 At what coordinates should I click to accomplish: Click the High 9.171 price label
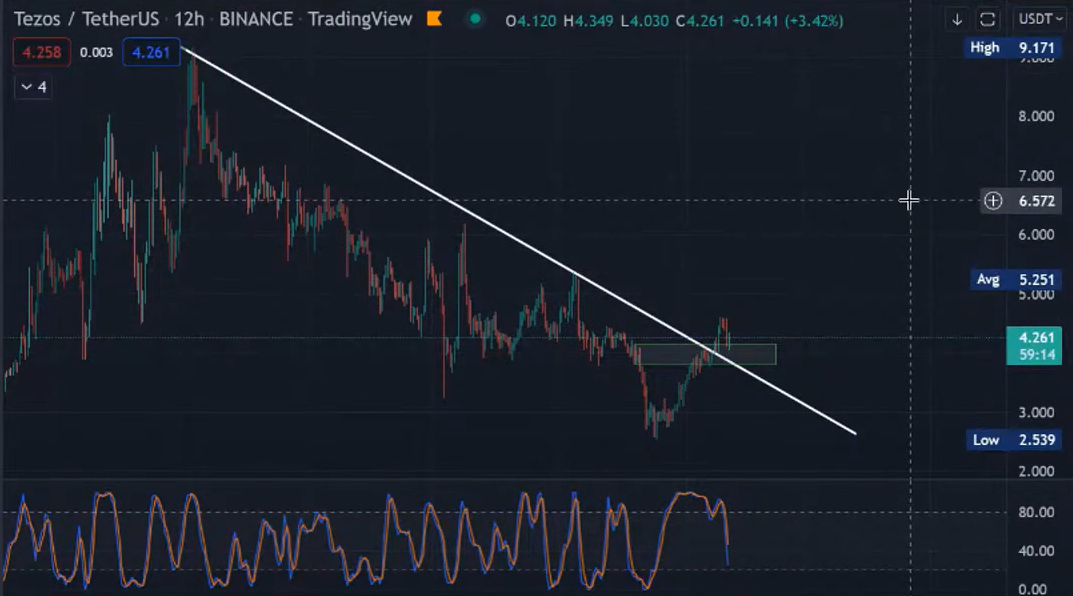1012,47
